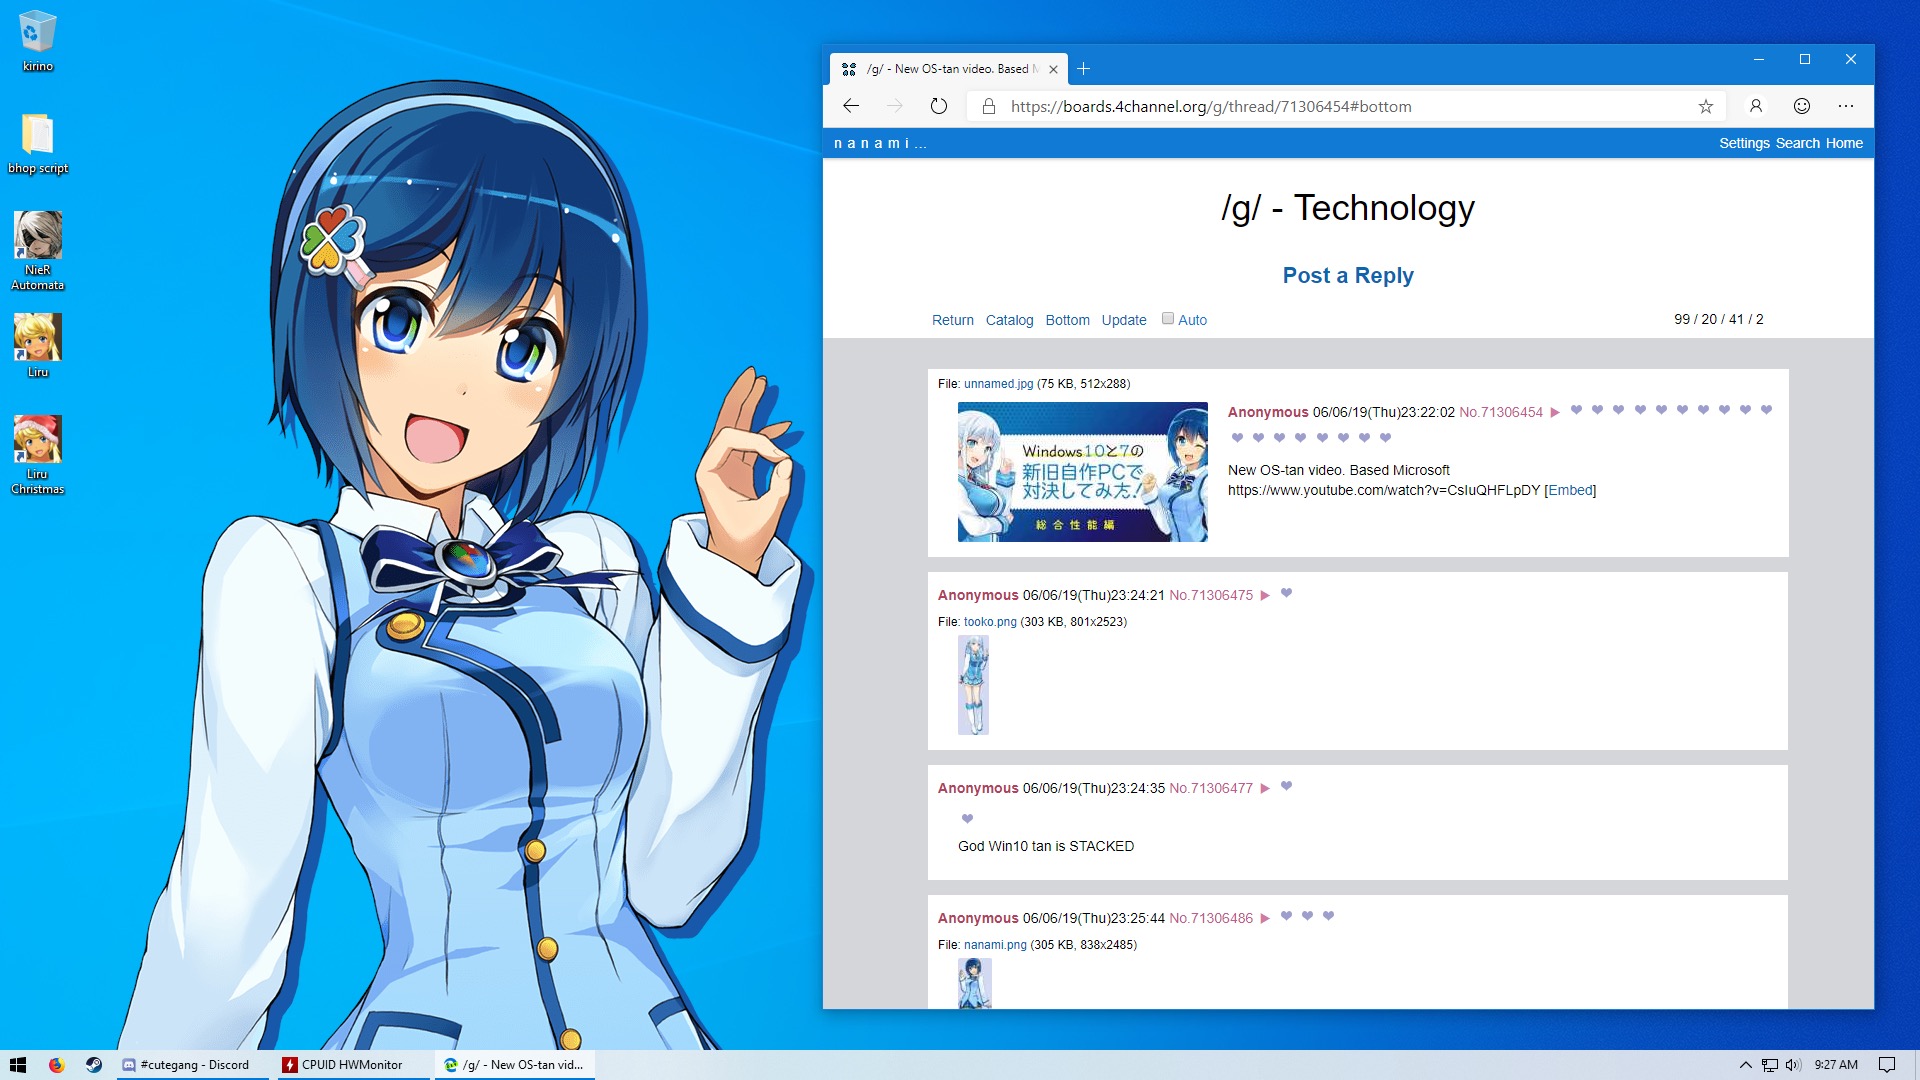Click the backlink heart after No.71306475
Image resolution: width=1920 pixels, height=1080 pixels.
click(1286, 594)
